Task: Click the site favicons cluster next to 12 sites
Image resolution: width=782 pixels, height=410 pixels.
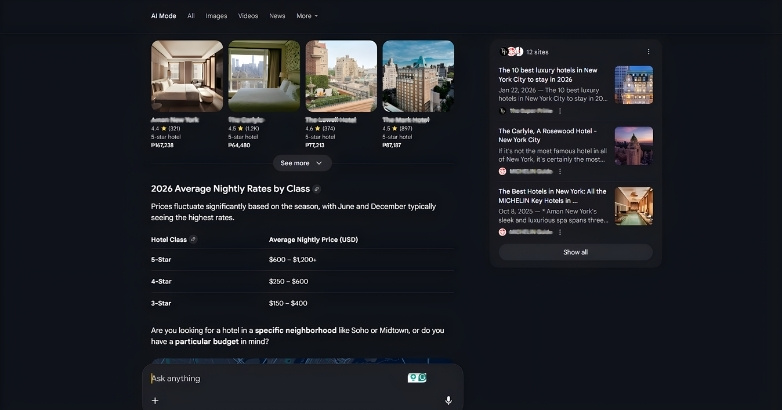Action: [x=511, y=51]
